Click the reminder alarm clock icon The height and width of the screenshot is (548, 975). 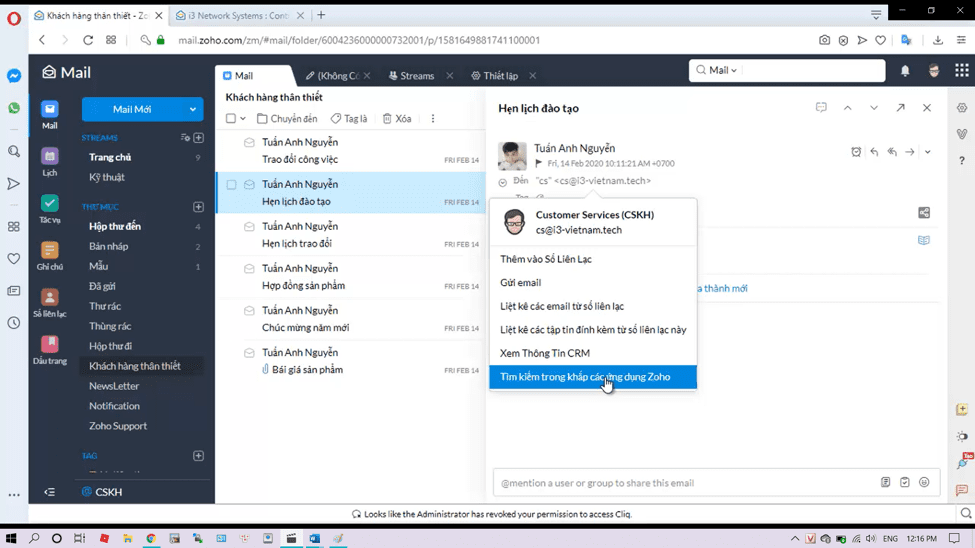(x=856, y=152)
